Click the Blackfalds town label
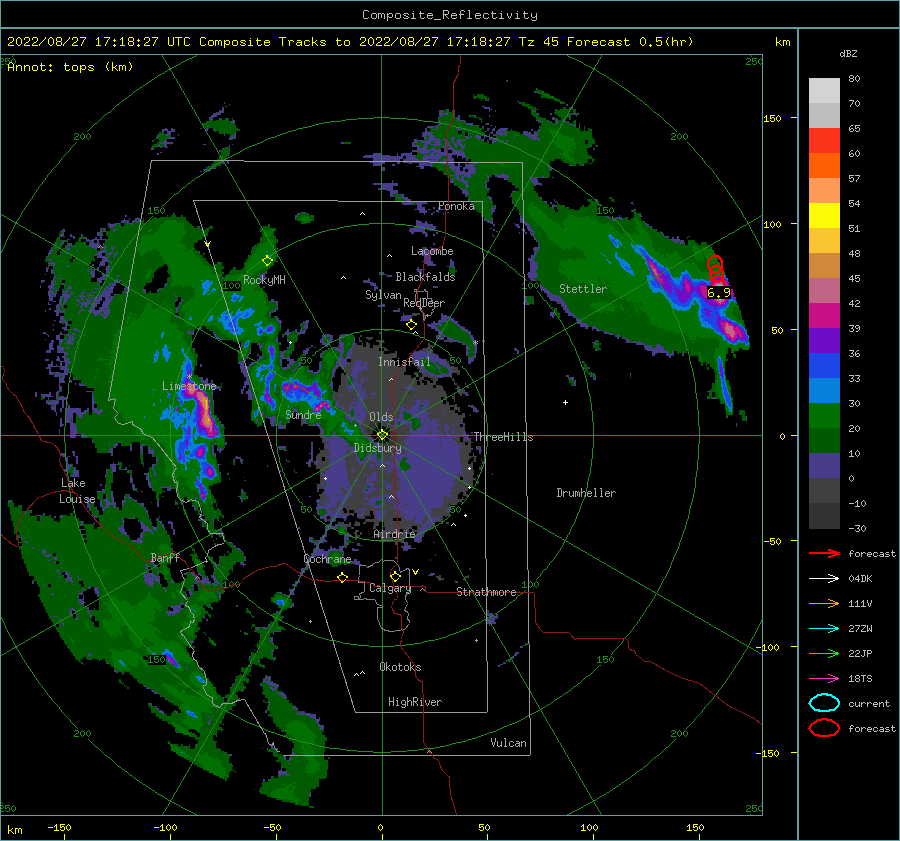The width and height of the screenshot is (900, 841). 425,277
